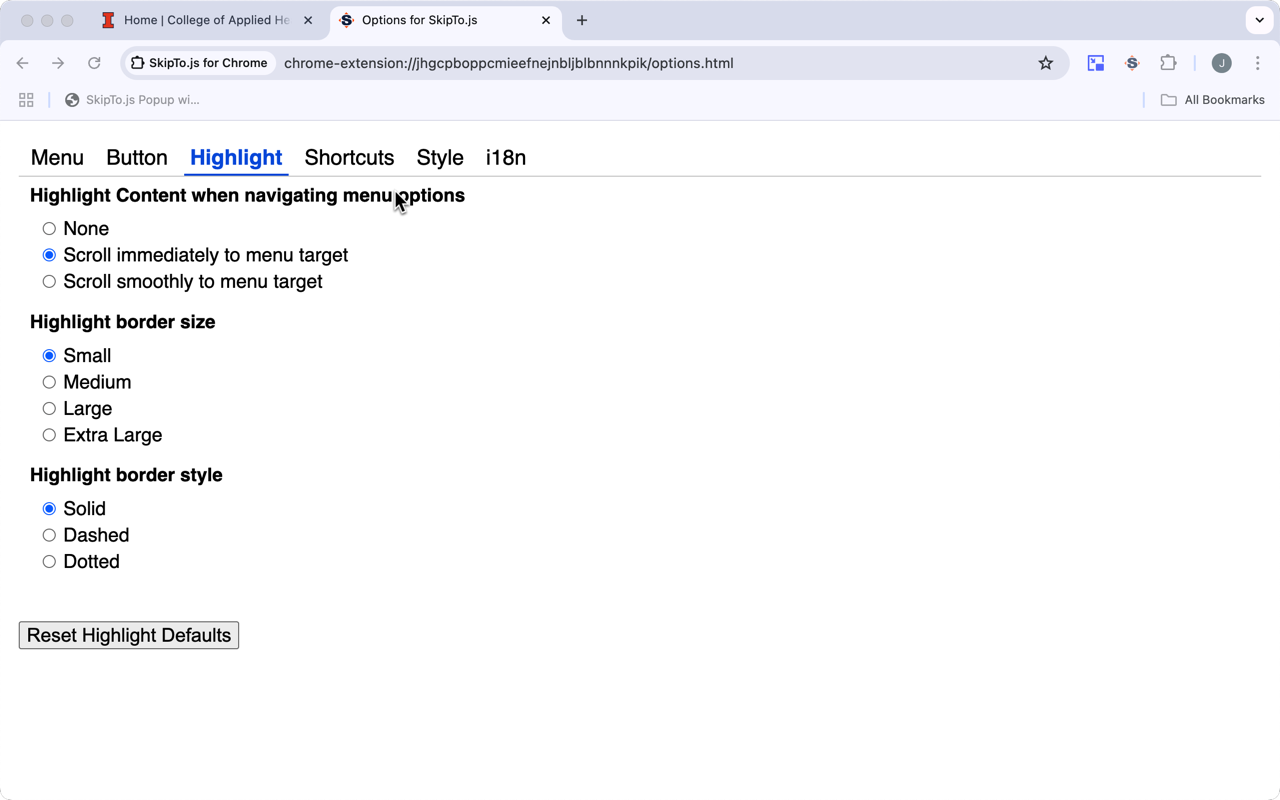Screen dimensions: 1280x800
Task: Switch to the Shortcuts tab
Action: (x=349, y=158)
